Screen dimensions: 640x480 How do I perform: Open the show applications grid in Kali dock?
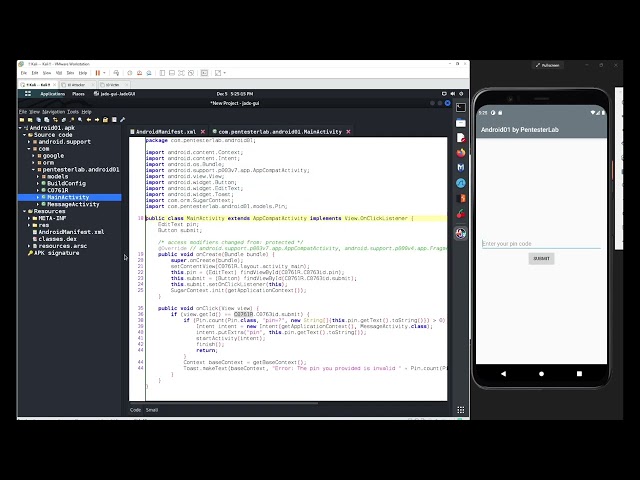[461, 410]
